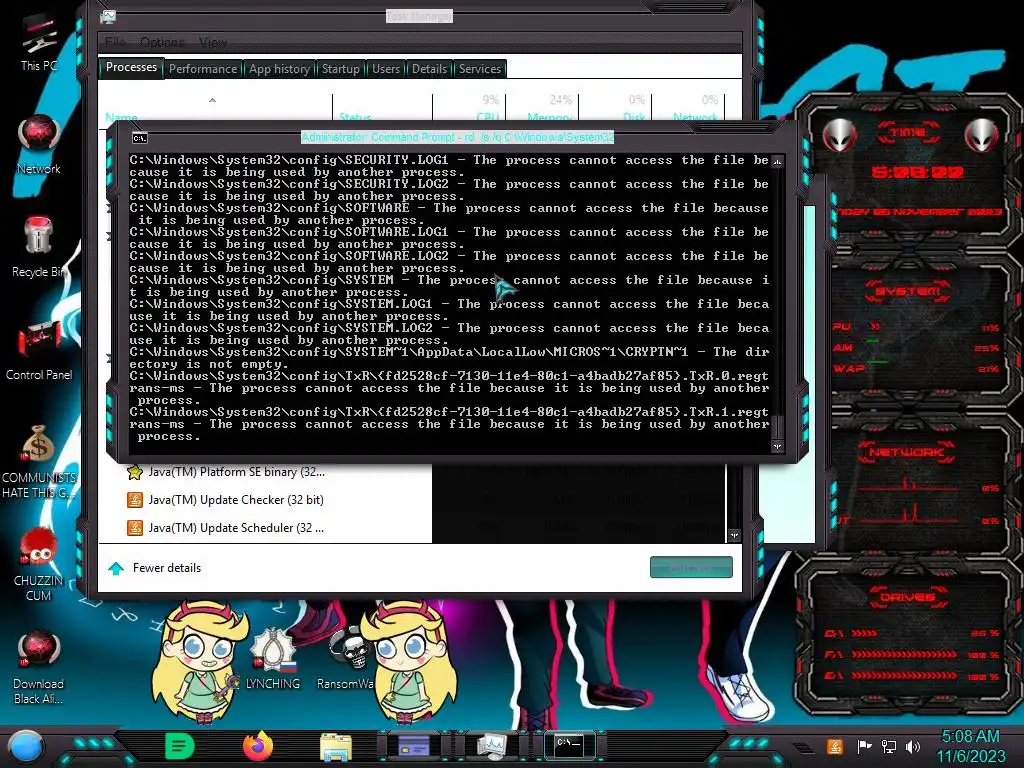Switch to Command Prompt via taskbar icon
This screenshot has width=1024, height=768.
coord(569,746)
